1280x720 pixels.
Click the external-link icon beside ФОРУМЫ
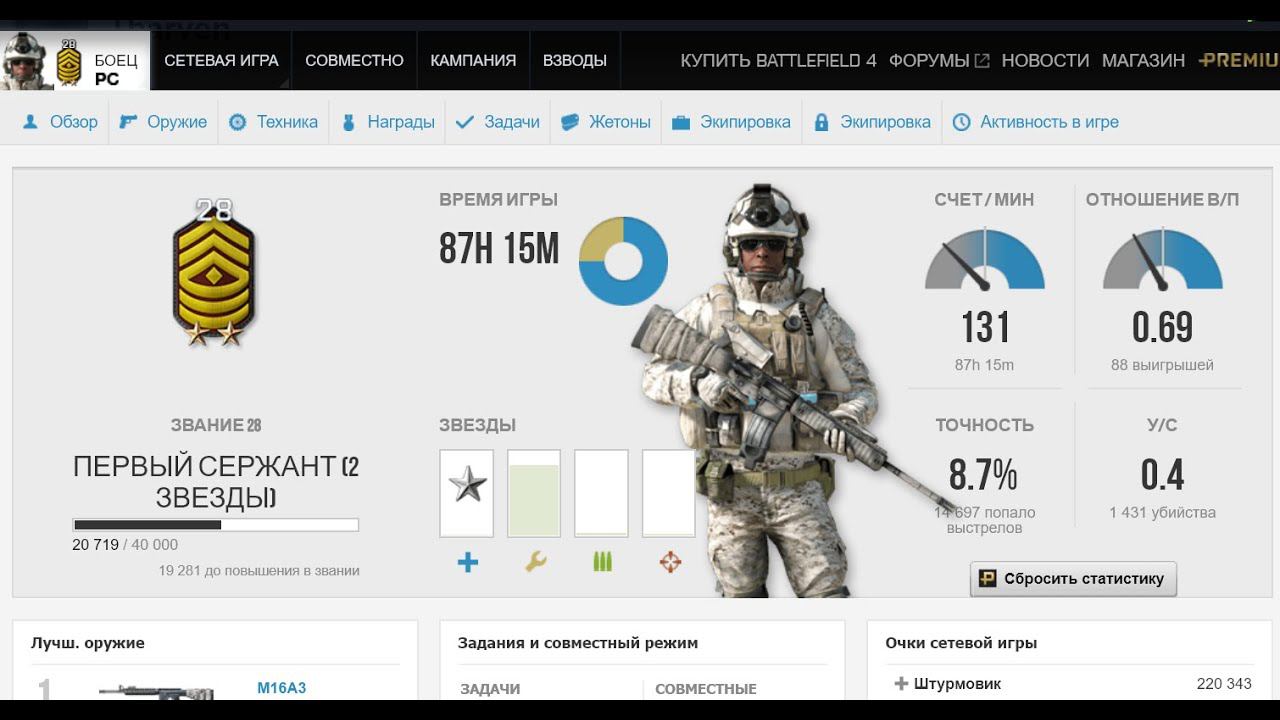pyautogui.click(x=982, y=61)
